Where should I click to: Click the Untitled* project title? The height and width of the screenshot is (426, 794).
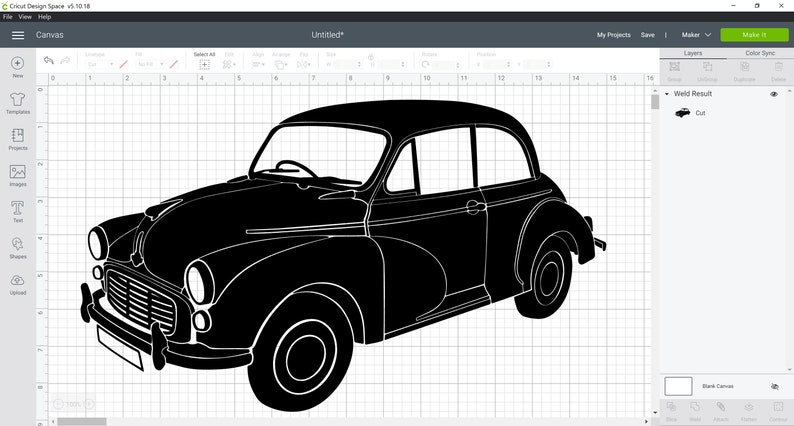tap(328, 35)
